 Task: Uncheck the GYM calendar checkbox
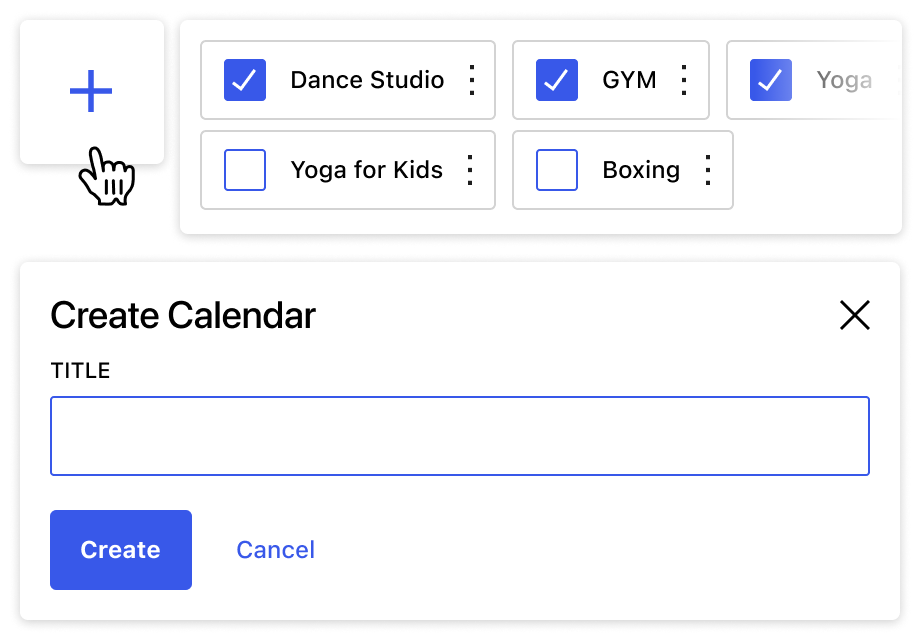[x=557, y=80]
